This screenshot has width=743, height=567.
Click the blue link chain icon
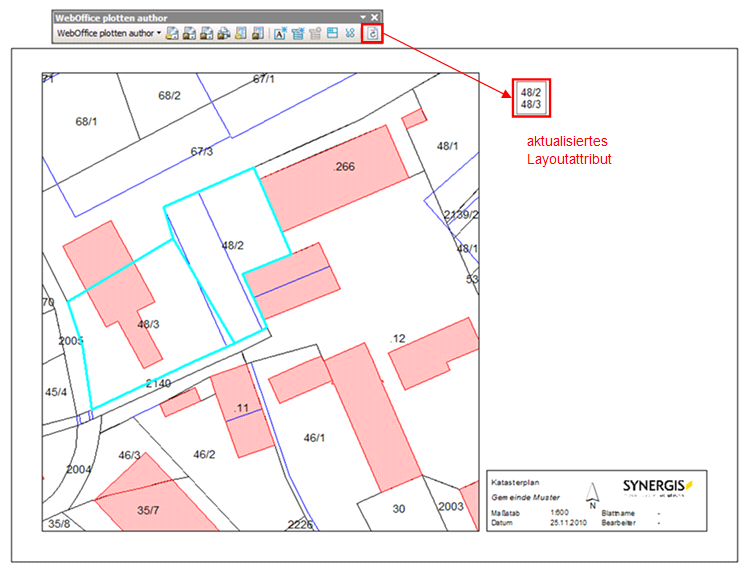[x=350, y=33]
